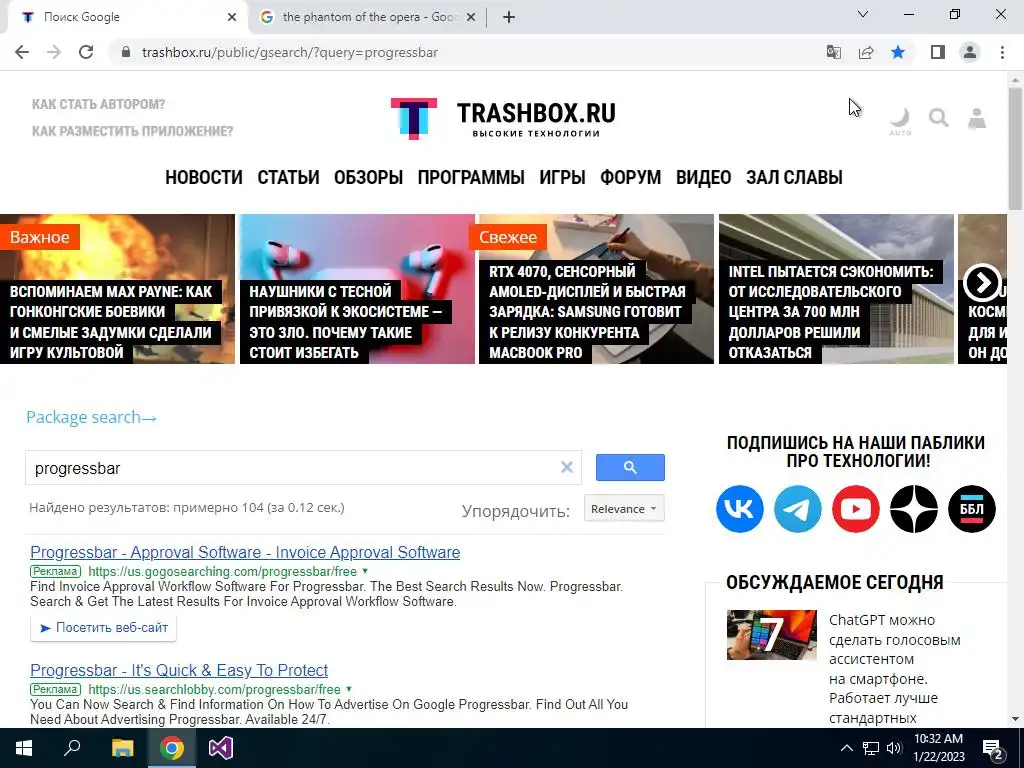Open the Relevance sort dropdown
1024x768 pixels.
point(624,509)
